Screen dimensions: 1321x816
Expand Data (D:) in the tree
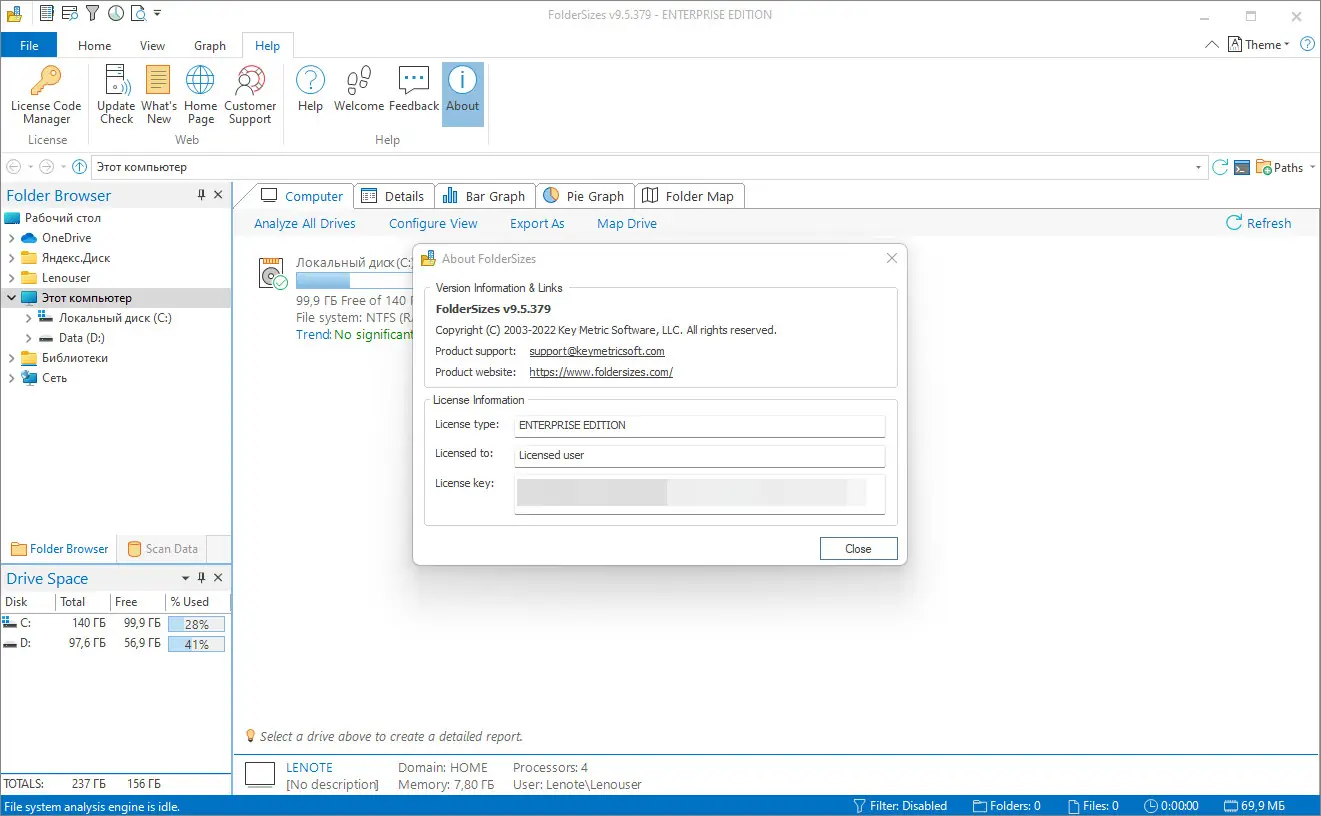29,338
